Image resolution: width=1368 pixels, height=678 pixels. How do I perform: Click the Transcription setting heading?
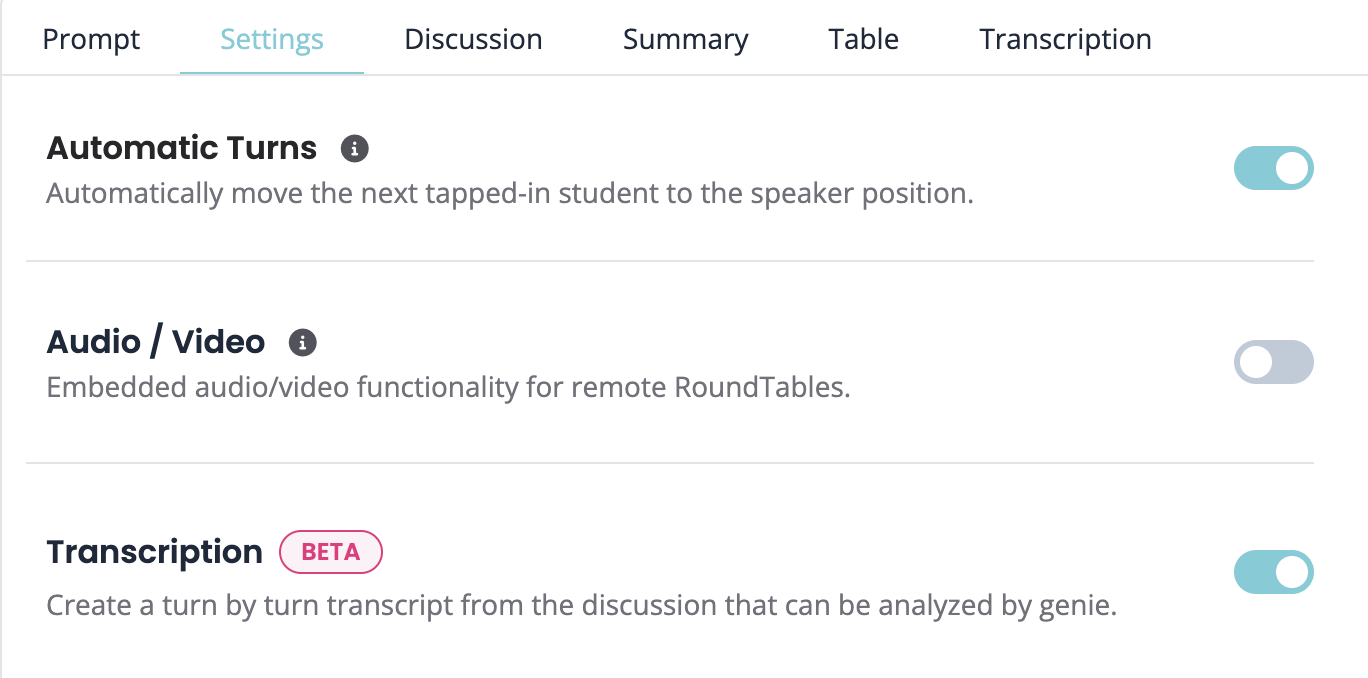(155, 552)
